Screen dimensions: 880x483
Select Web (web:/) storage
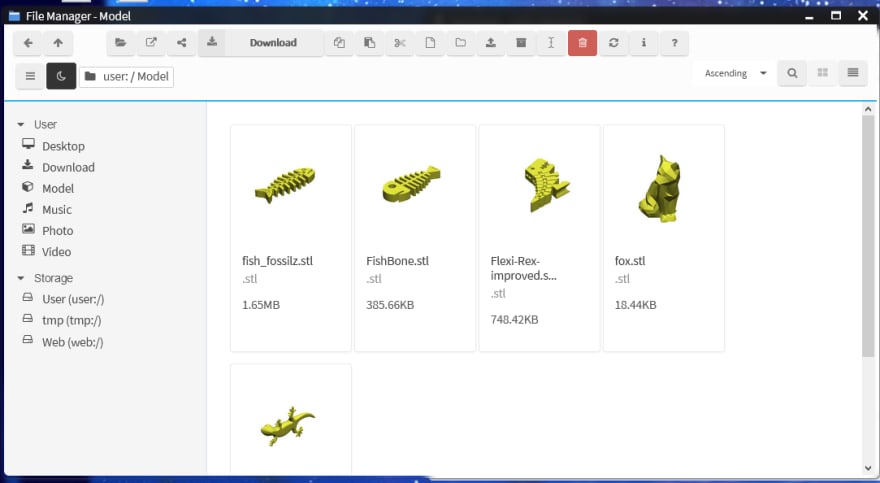(x=63, y=342)
